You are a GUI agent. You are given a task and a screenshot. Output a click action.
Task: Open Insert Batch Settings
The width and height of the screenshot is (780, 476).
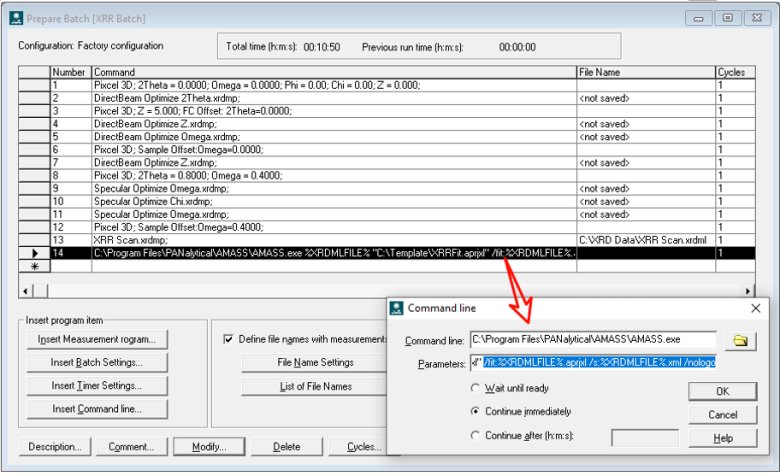point(98,362)
